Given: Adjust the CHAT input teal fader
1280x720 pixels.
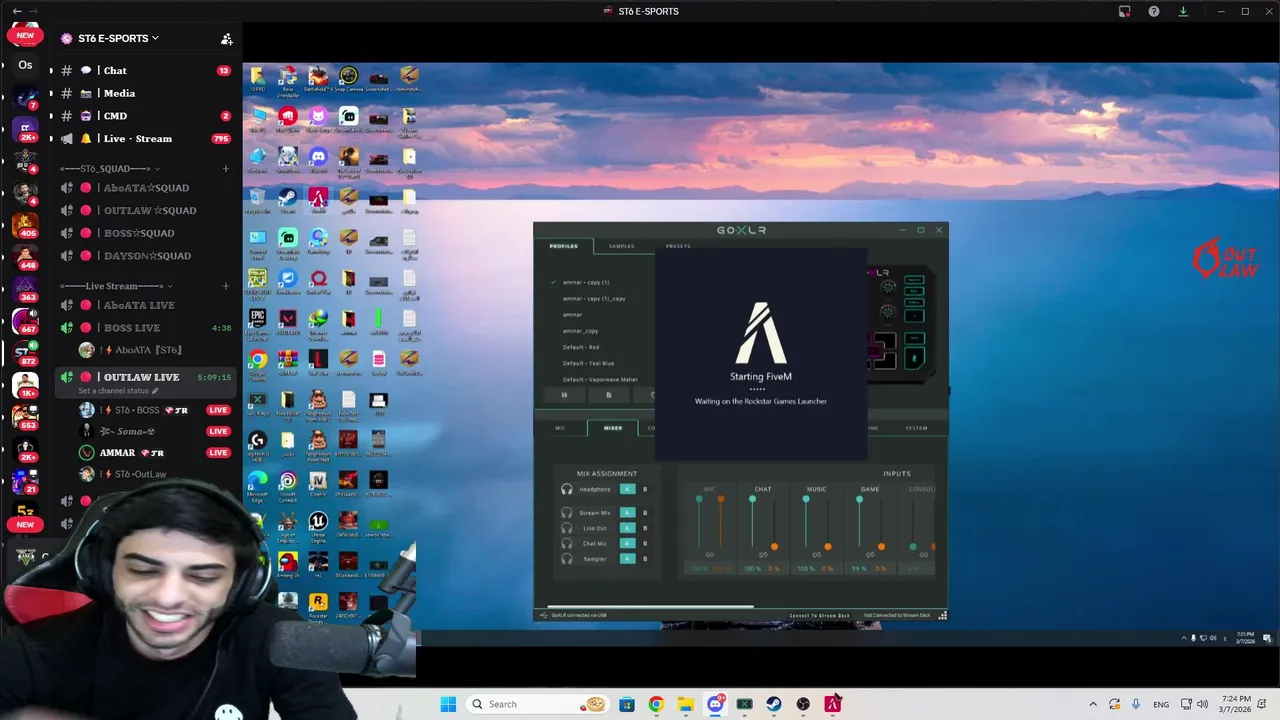Looking at the screenshot, I should (752, 499).
